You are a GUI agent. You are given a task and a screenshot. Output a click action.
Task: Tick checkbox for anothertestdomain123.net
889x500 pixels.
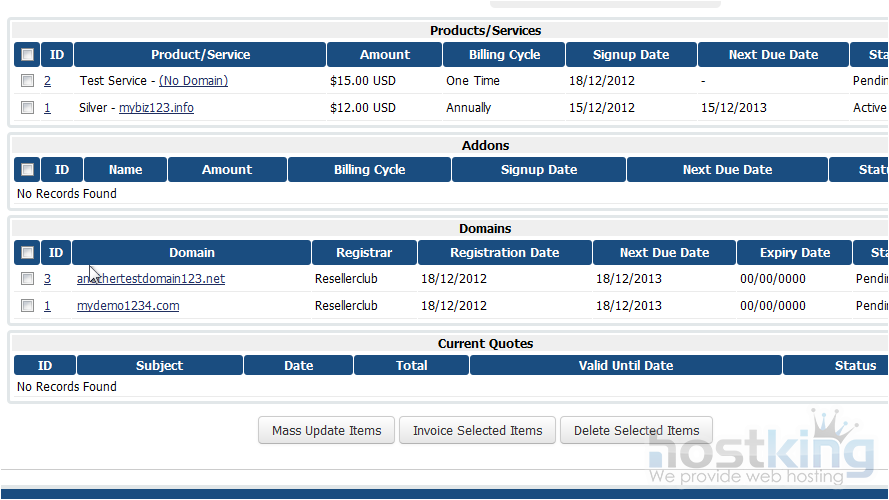(27, 279)
